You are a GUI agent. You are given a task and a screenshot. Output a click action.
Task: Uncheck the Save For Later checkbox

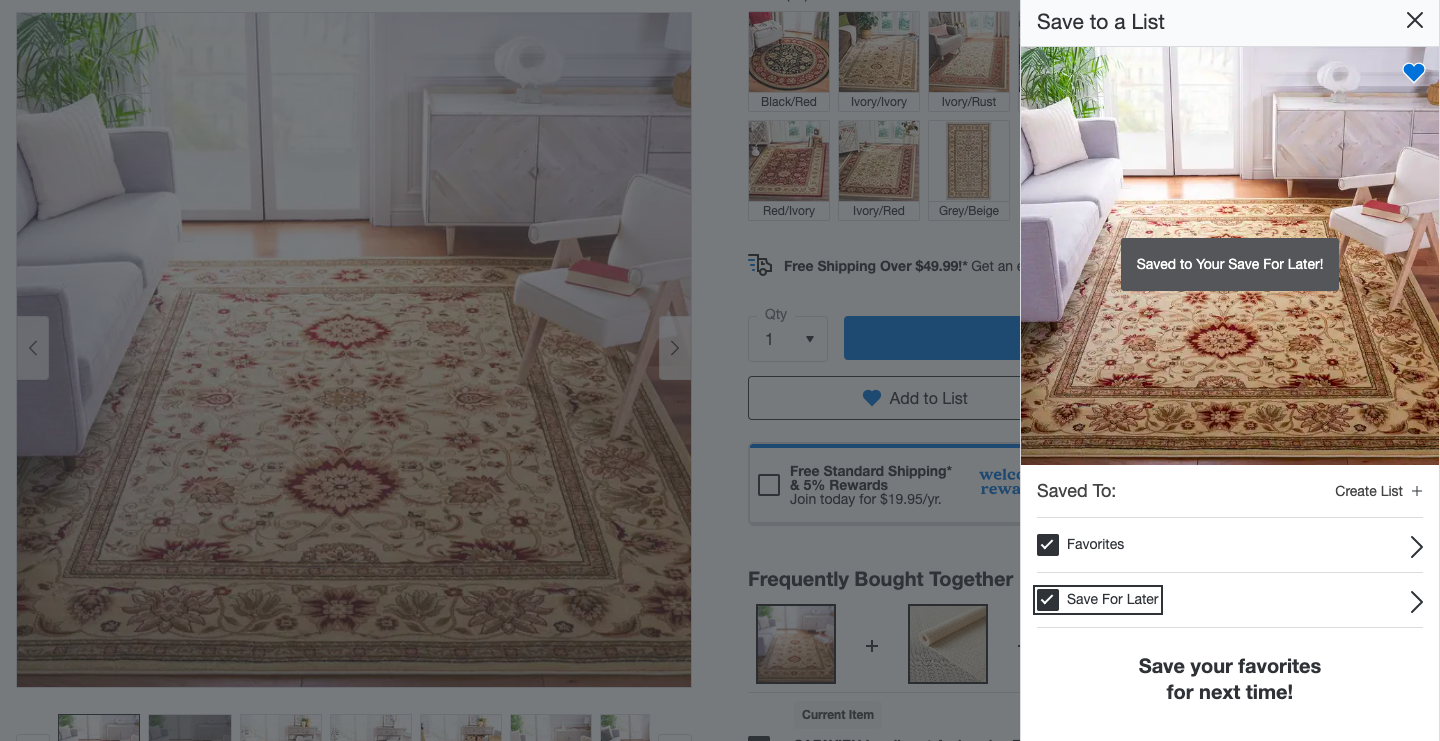tap(1047, 600)
